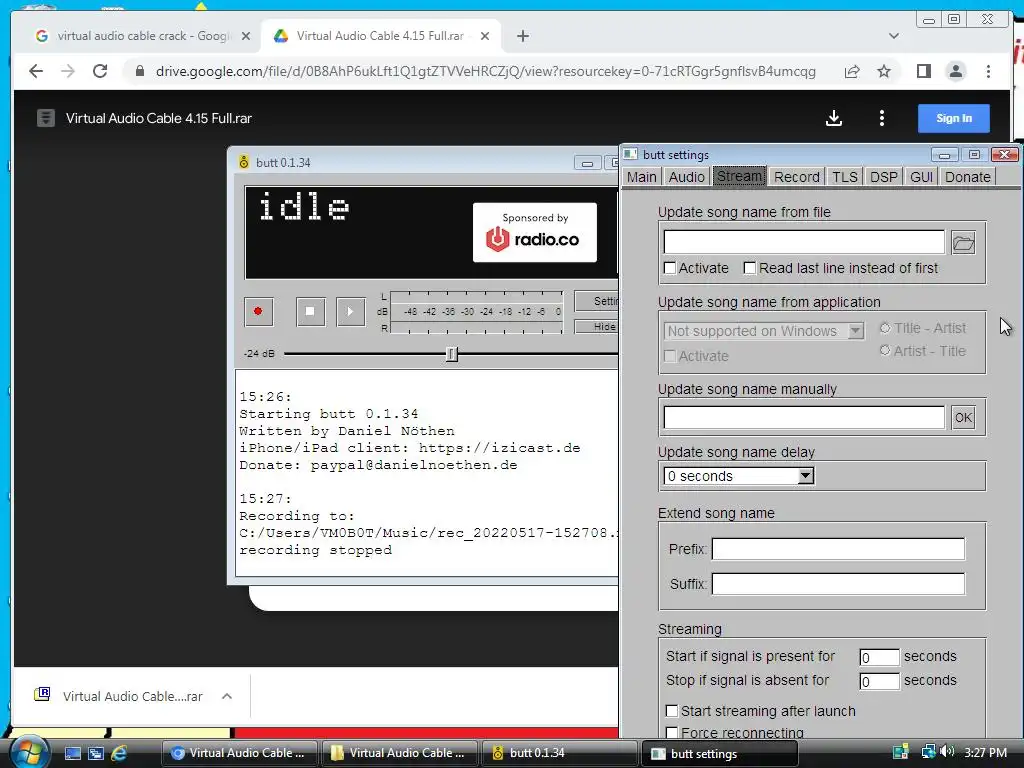
Task: Go back in Chrome
Action: 36,71
